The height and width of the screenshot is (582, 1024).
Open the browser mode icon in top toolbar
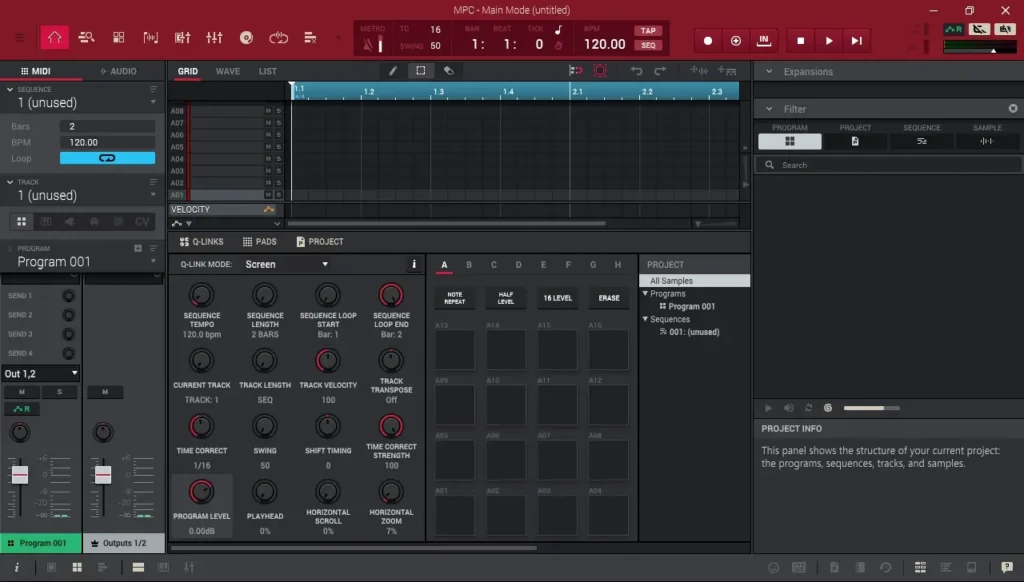(86, 38)
